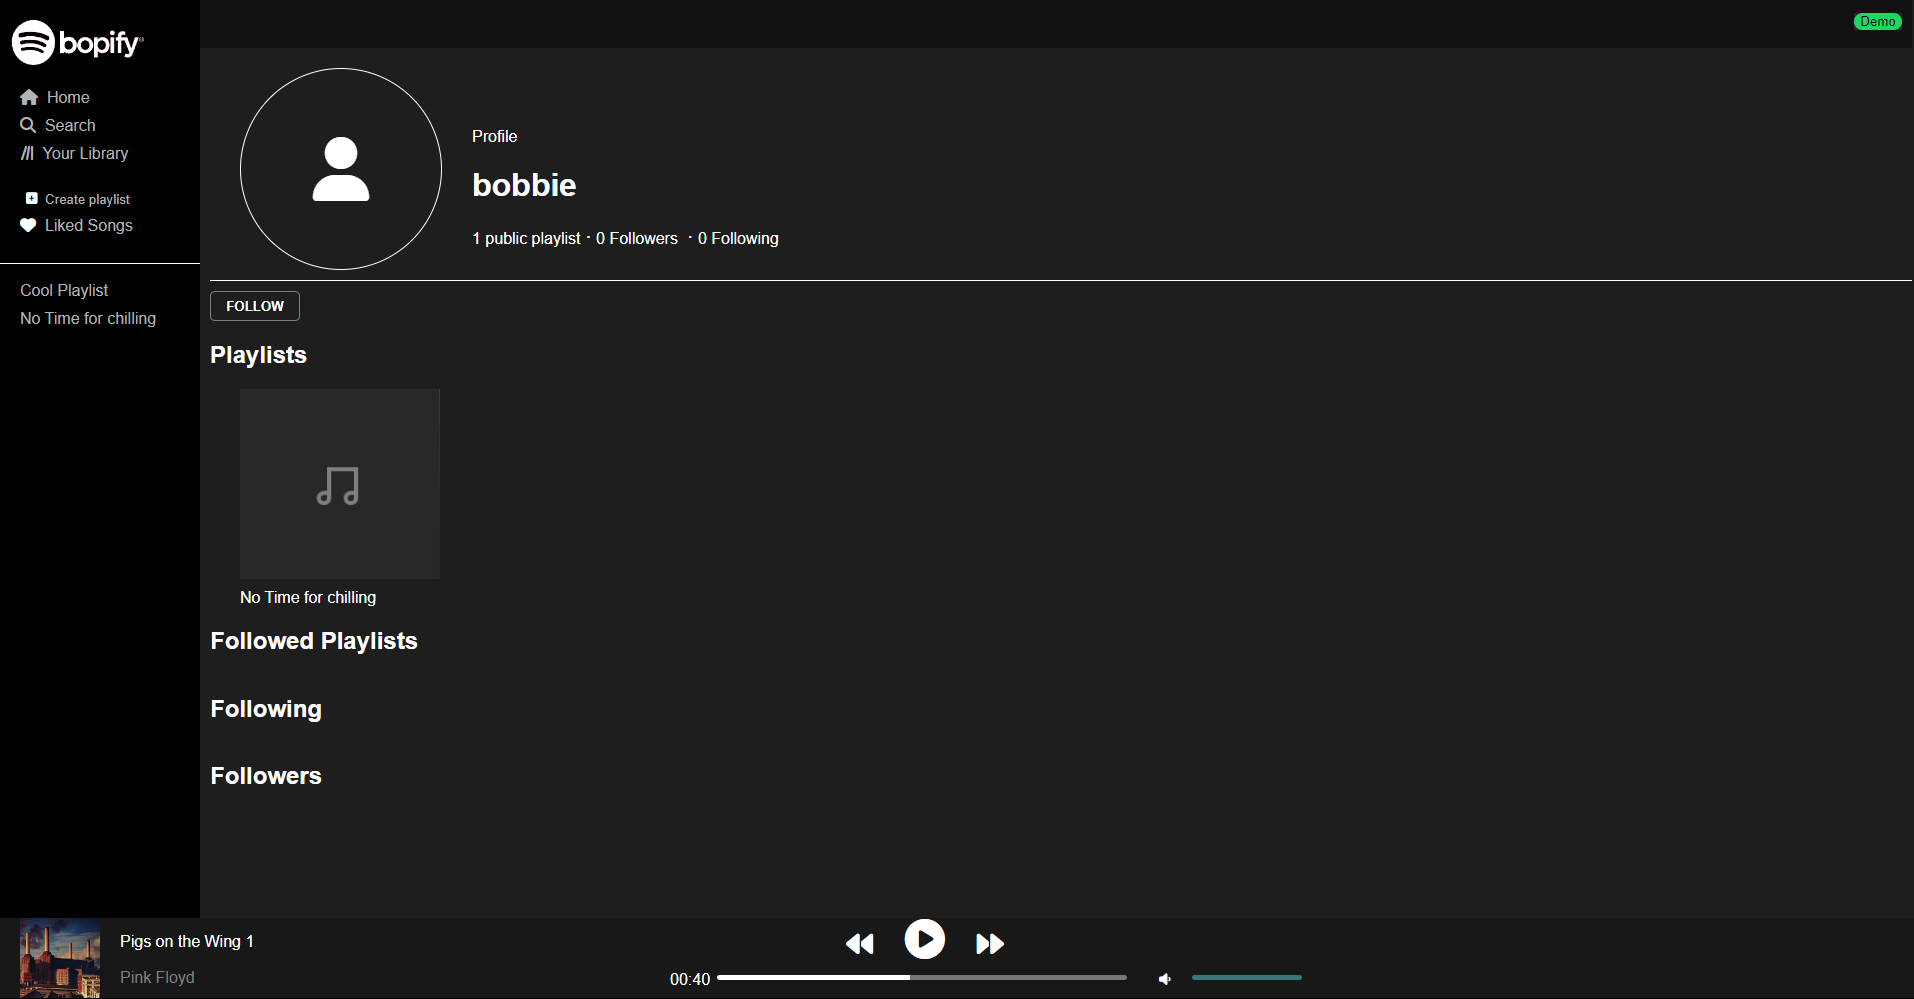Click the bopify logo icon
The image size is (1914, 999).
(33, 42)
